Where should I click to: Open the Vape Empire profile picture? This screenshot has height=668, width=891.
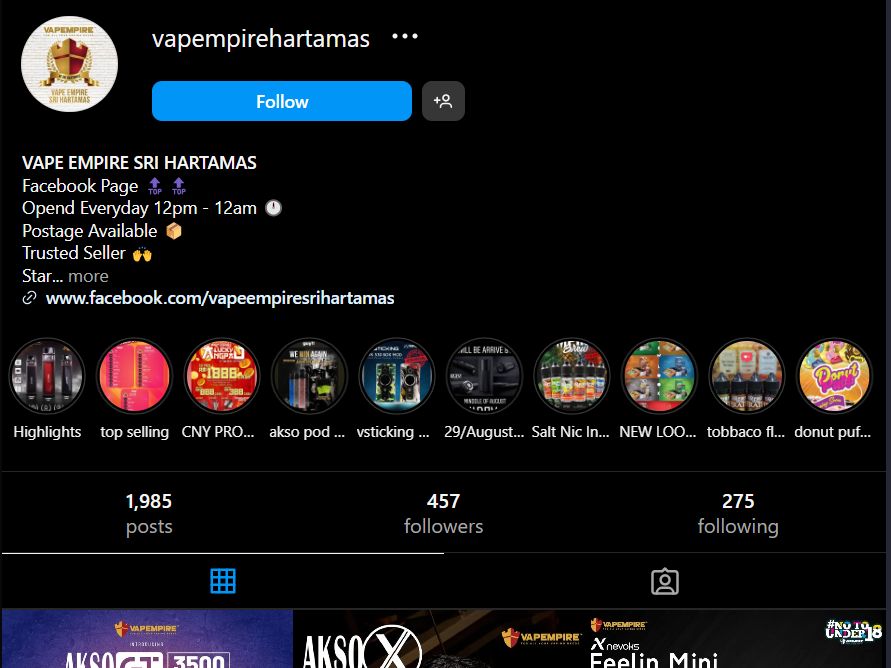point(69,64)
